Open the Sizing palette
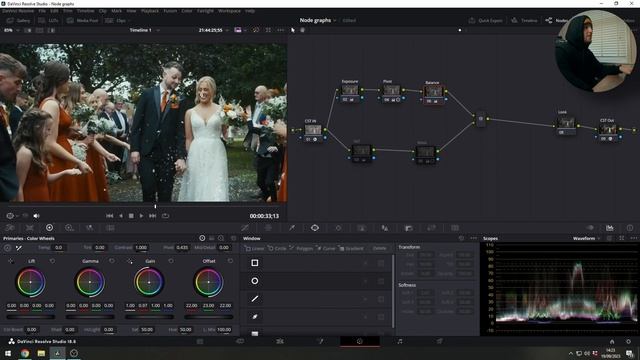The height and width of the screenshot is (360, 640). point(431,228)
